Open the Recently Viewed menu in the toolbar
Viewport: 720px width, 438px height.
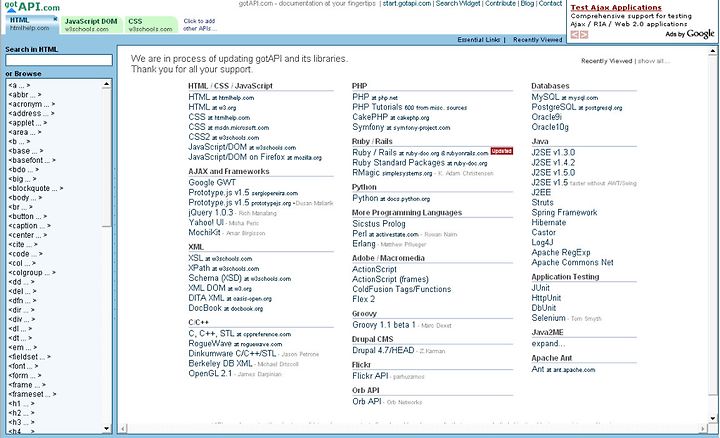tap(537, 40)
